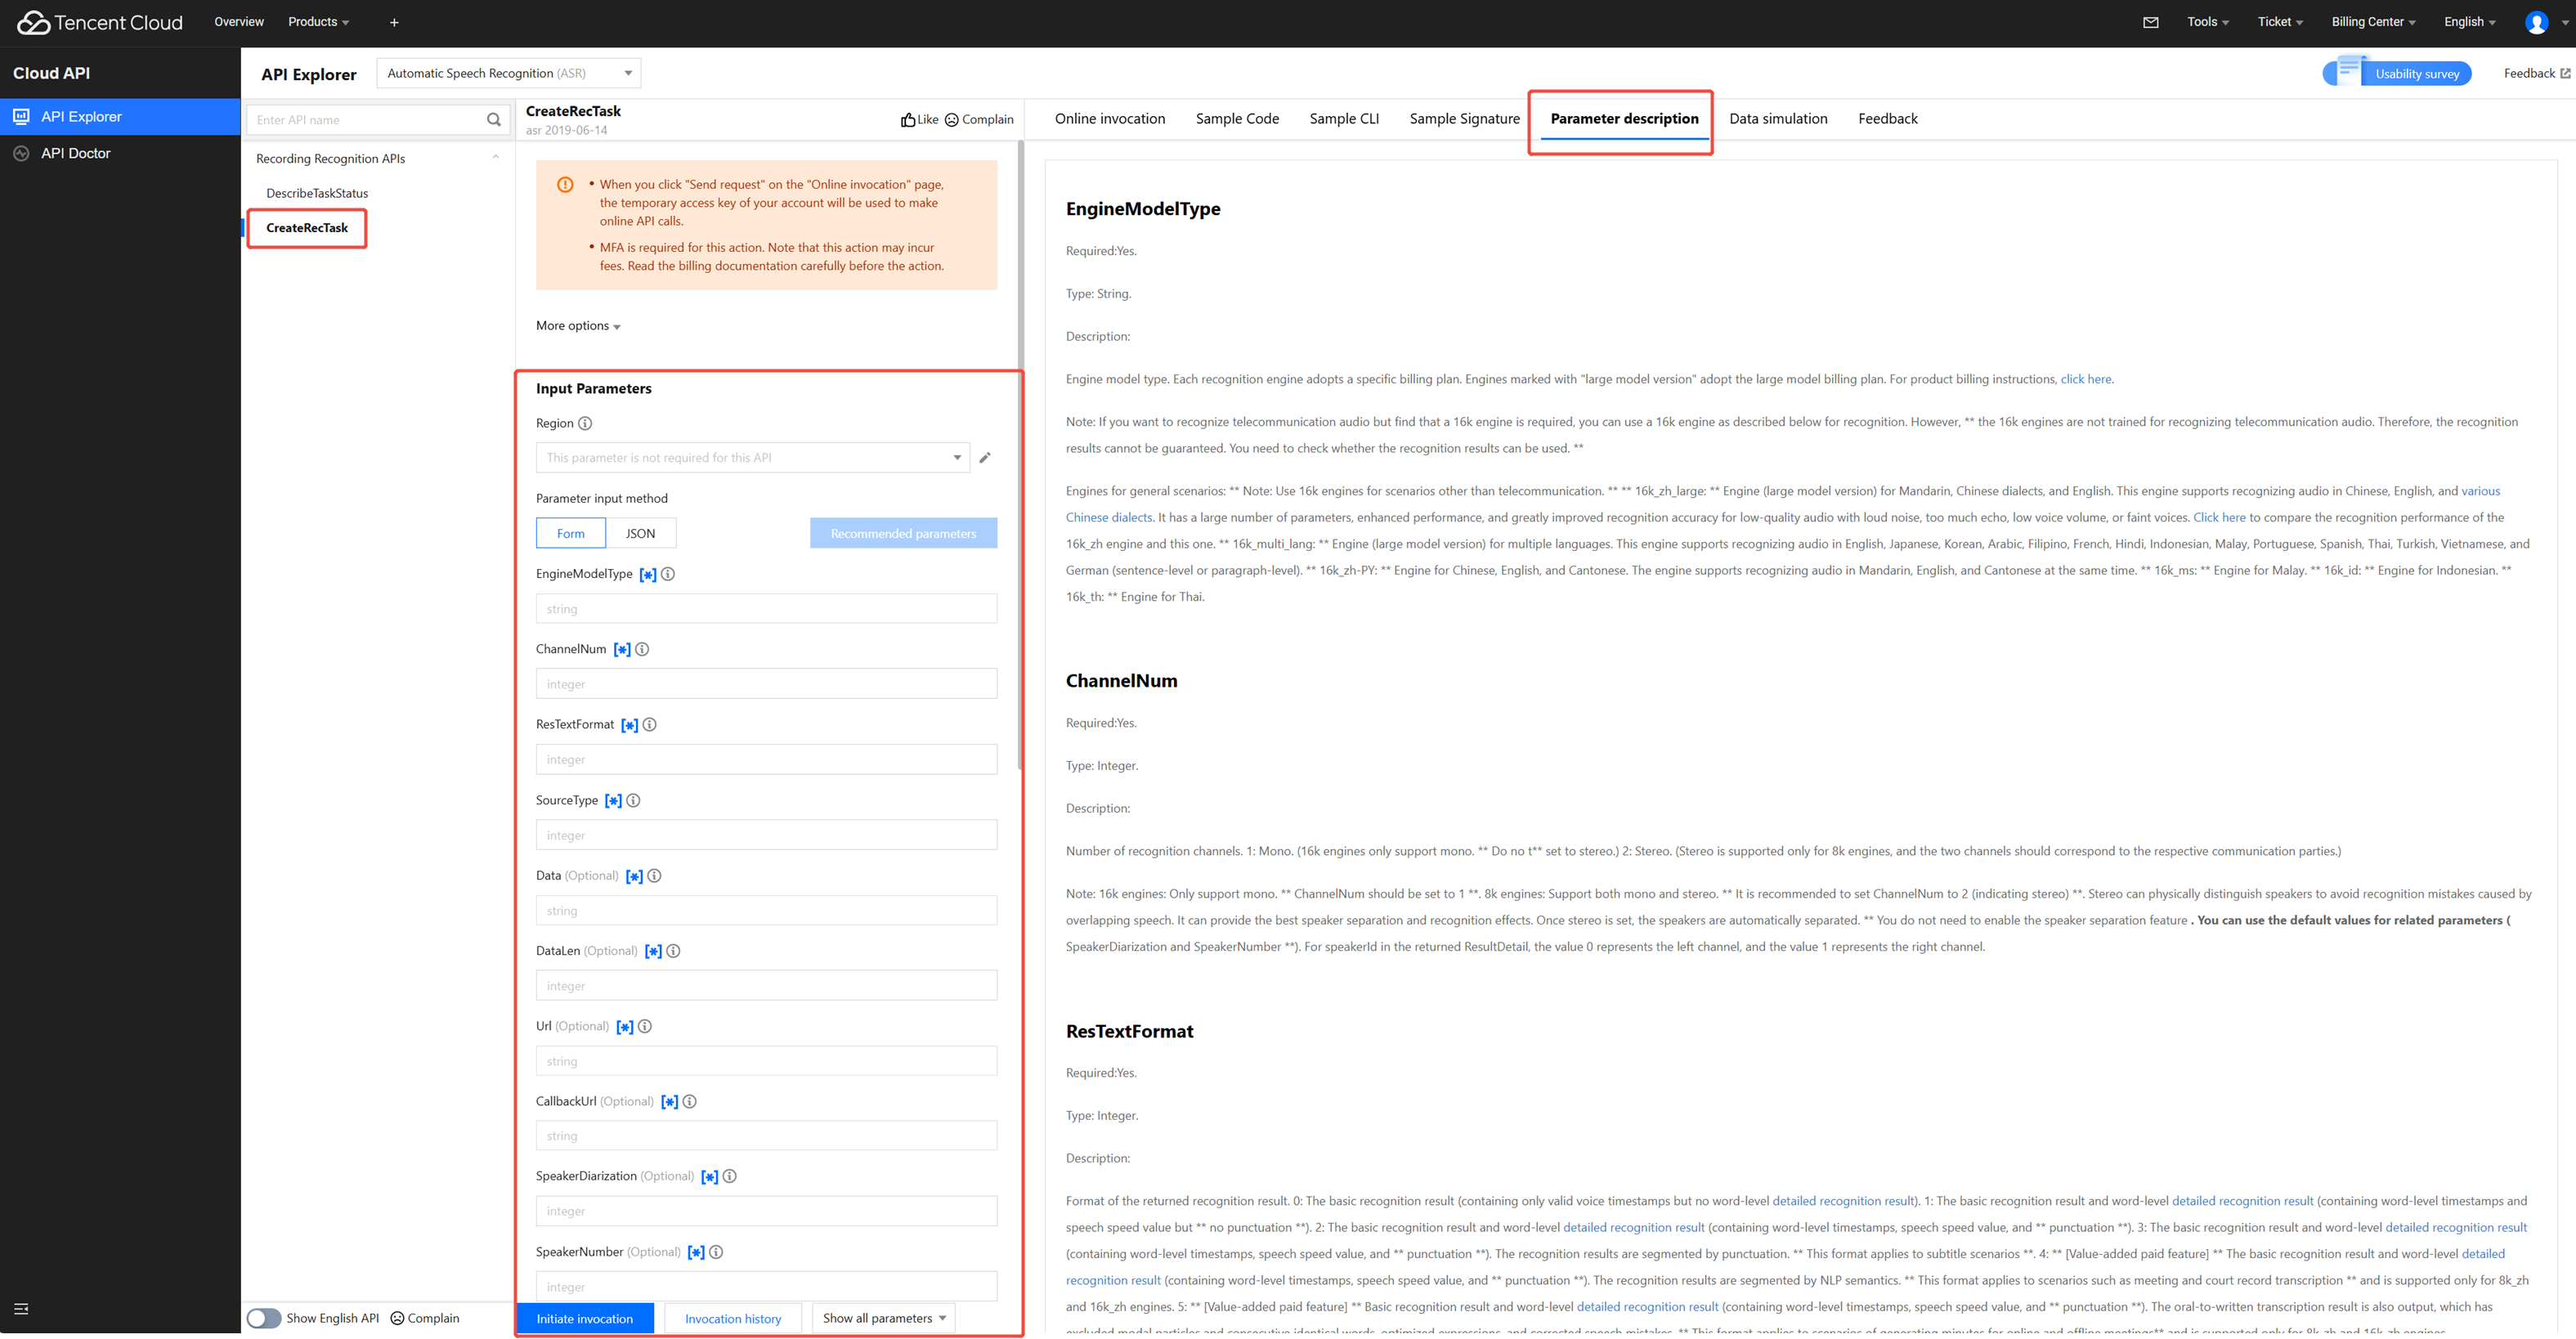This screenshot has width=2576, height=1339.
Task: Click the collapse sidebar icon at bottom left
Action: (21, 1309)
